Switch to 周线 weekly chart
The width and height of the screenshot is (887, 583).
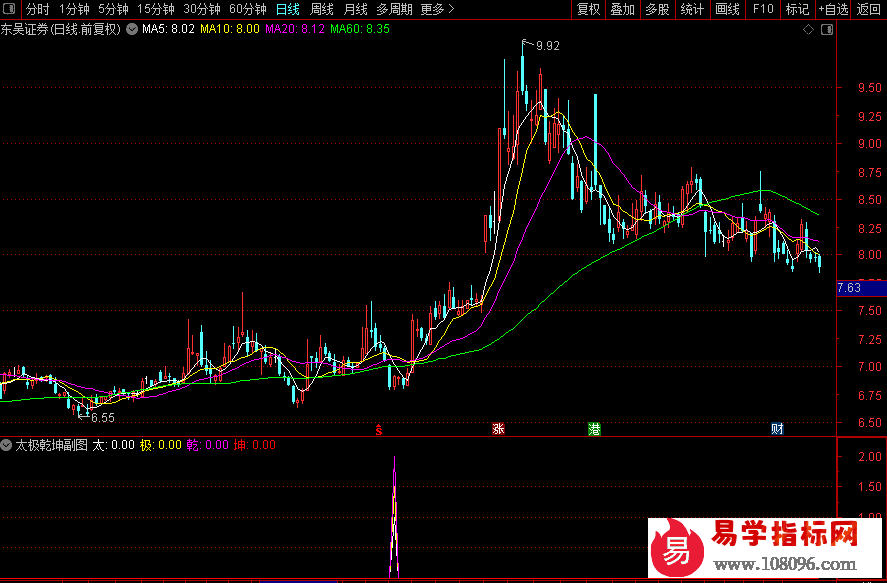322,9
